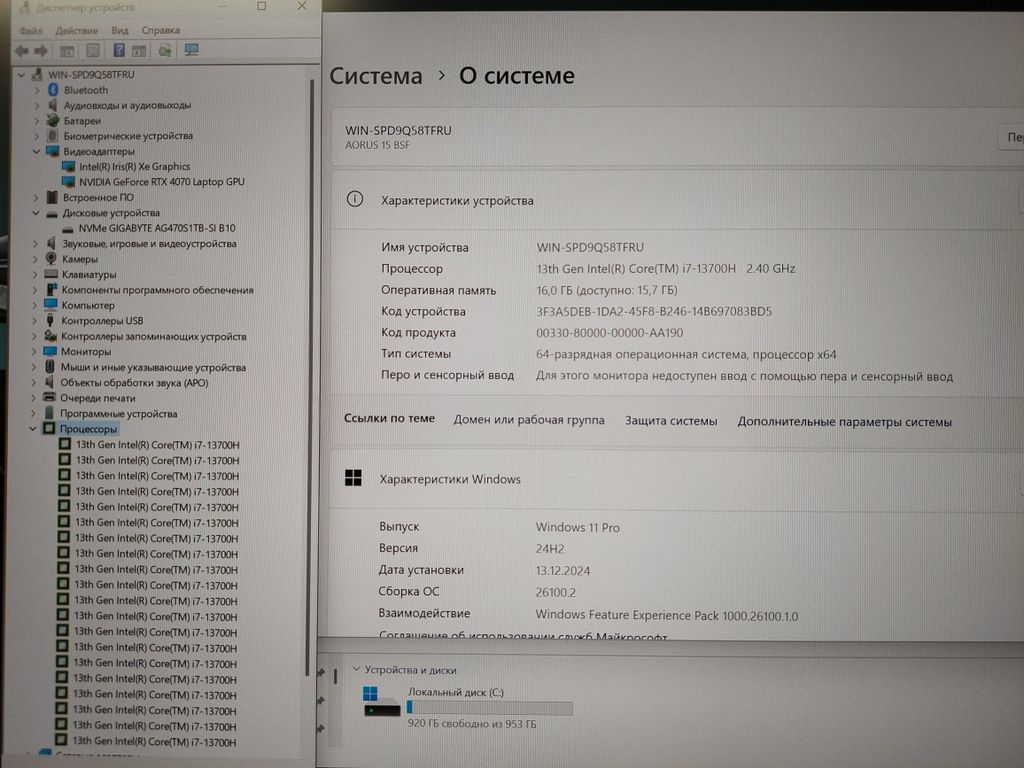Select the Intel Iris Xe Graphics adapter
Viewport: 1024px width, 768px height.
pyautogui.click(x=134, y=167)
